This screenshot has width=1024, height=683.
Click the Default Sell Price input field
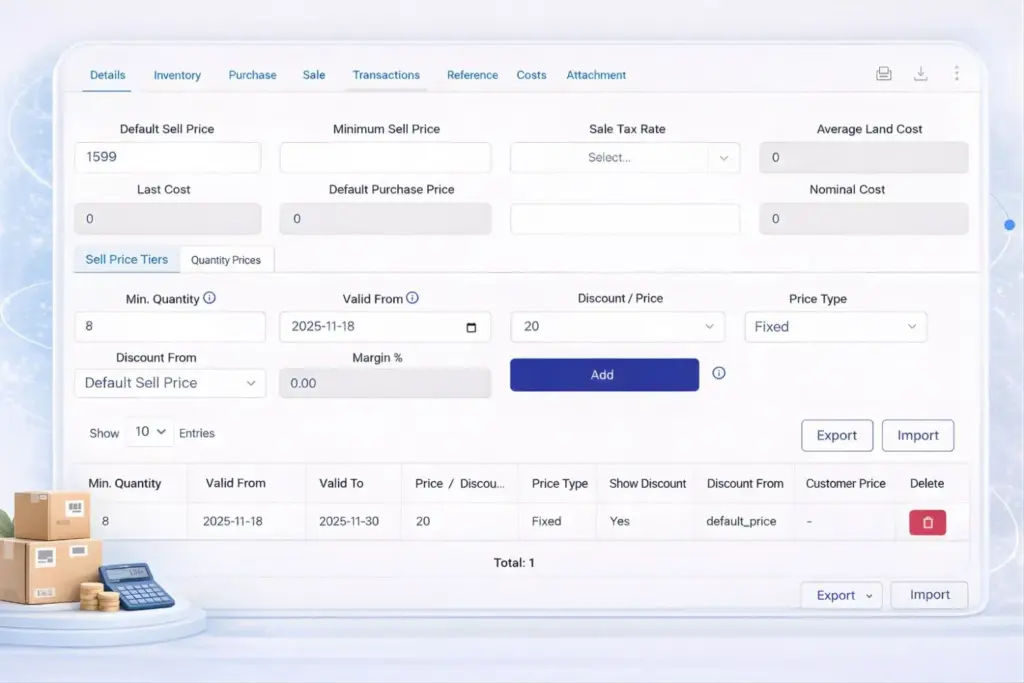click(x=168, y=157)
